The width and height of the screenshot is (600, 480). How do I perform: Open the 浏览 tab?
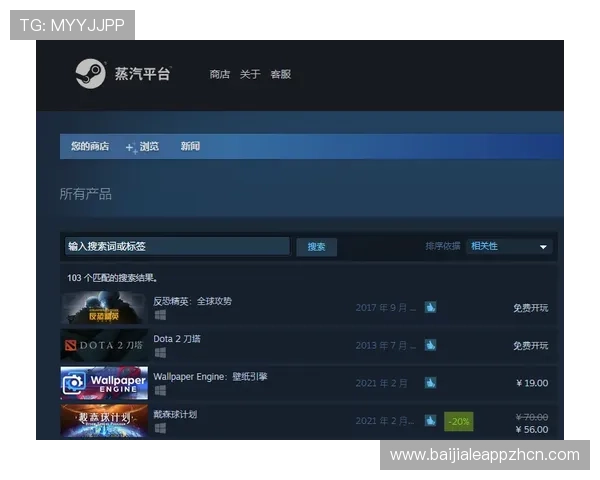[149, 146]
